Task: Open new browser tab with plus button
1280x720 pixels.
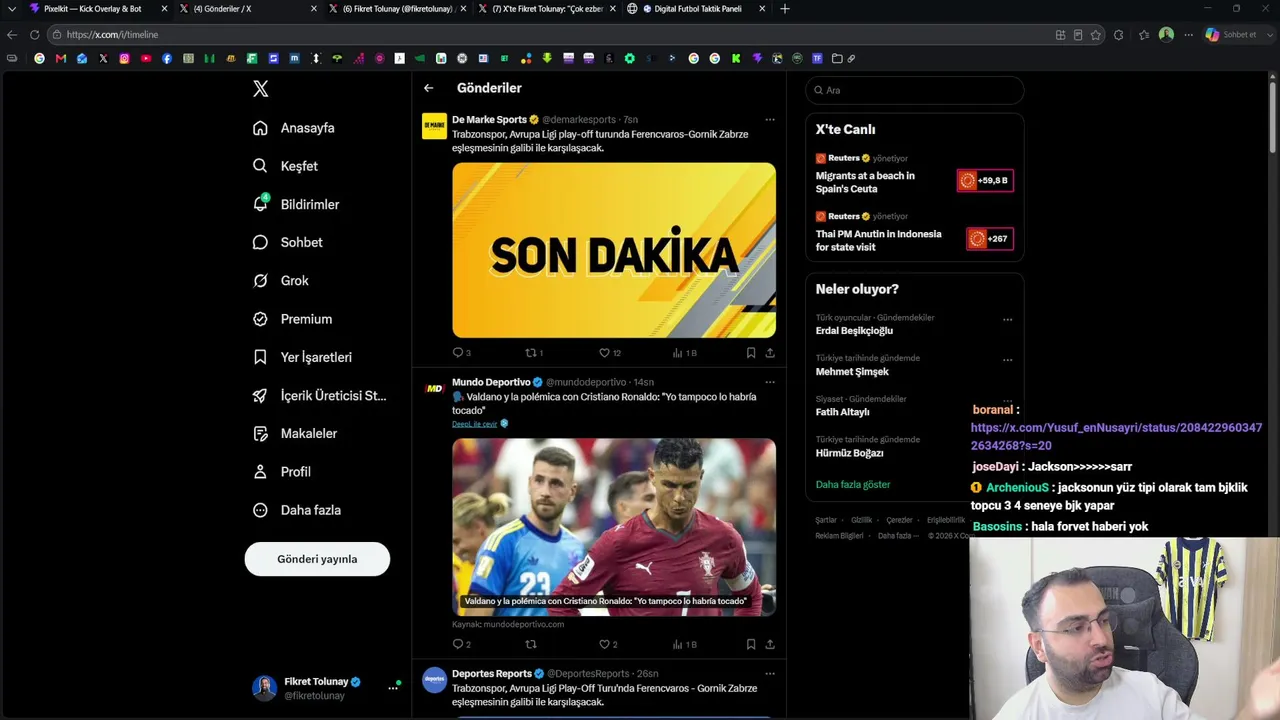Action: 785,9
